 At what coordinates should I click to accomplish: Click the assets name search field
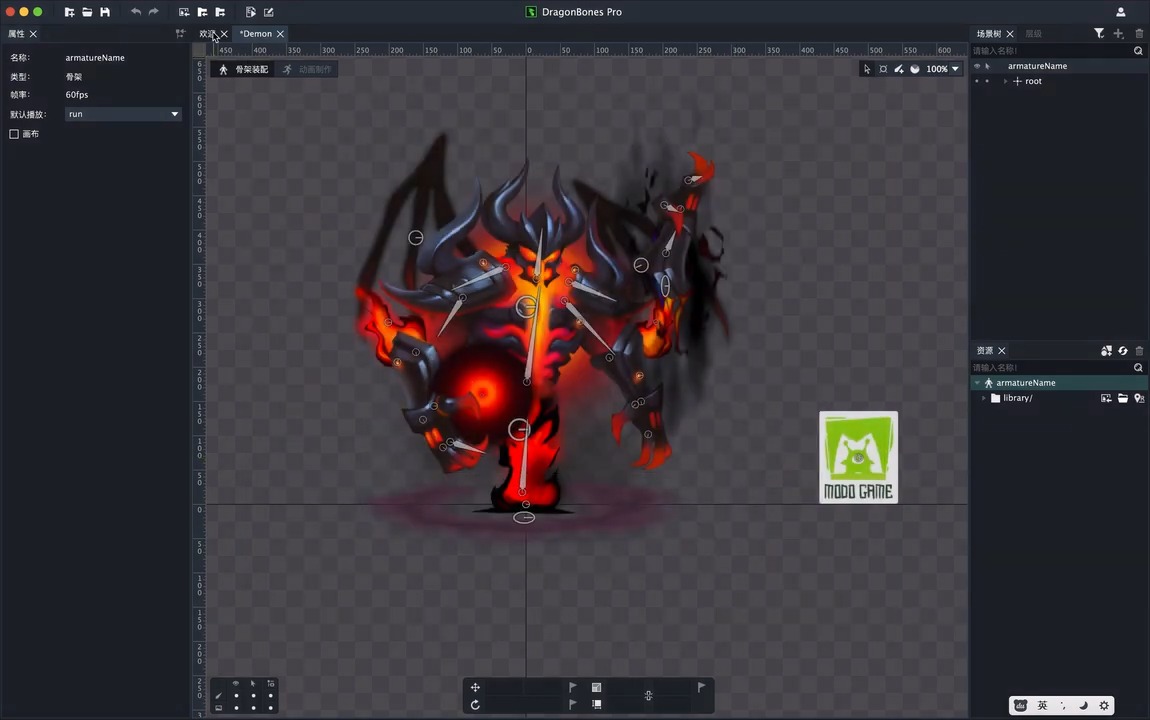[1052, 367]
